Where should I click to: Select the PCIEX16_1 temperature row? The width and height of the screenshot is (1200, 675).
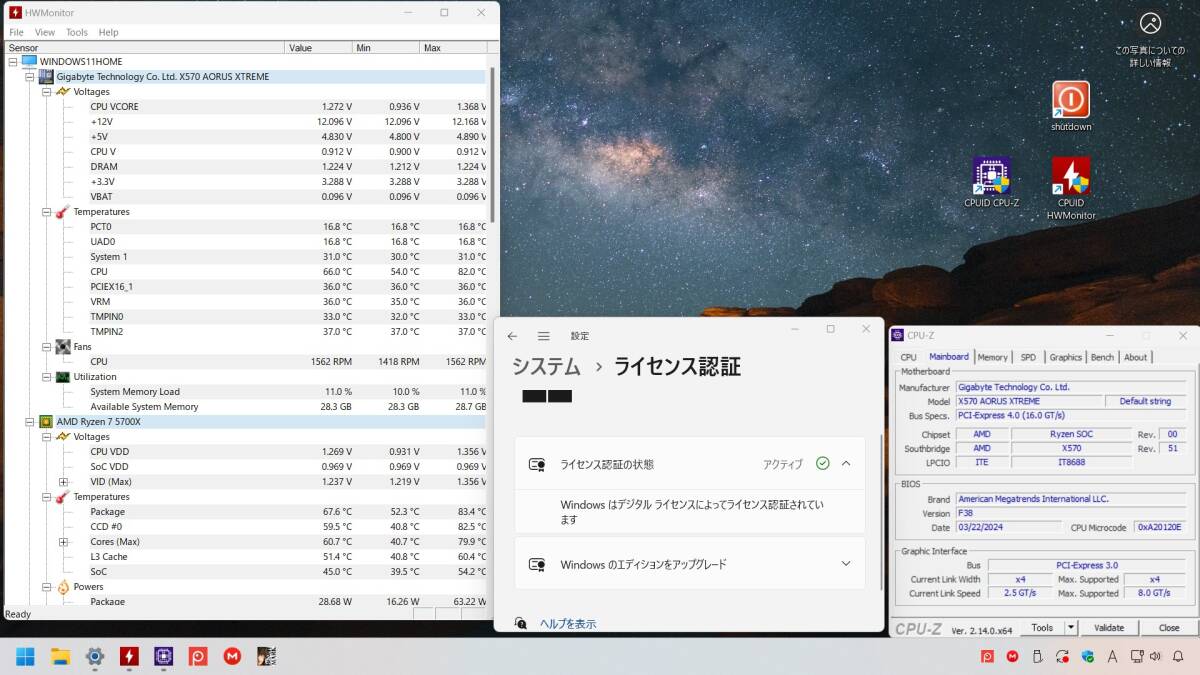(246, 286)
